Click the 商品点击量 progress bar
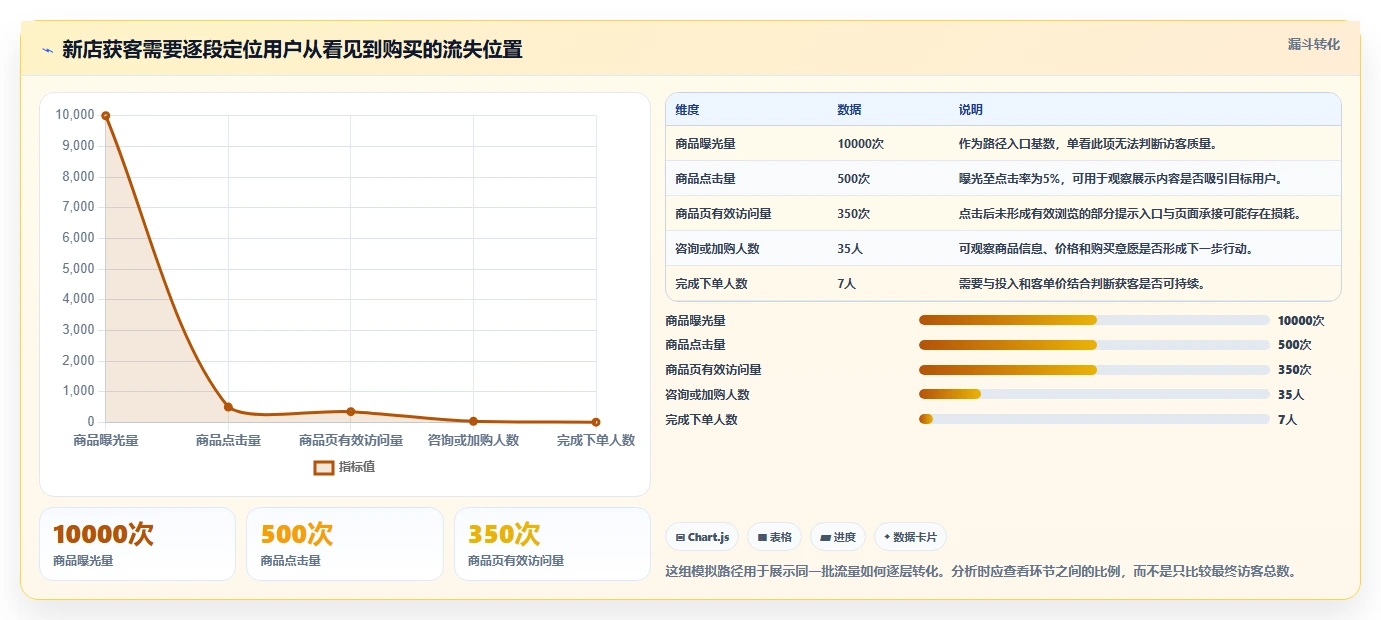The image size is (1381, 620). click(1094, 345)
